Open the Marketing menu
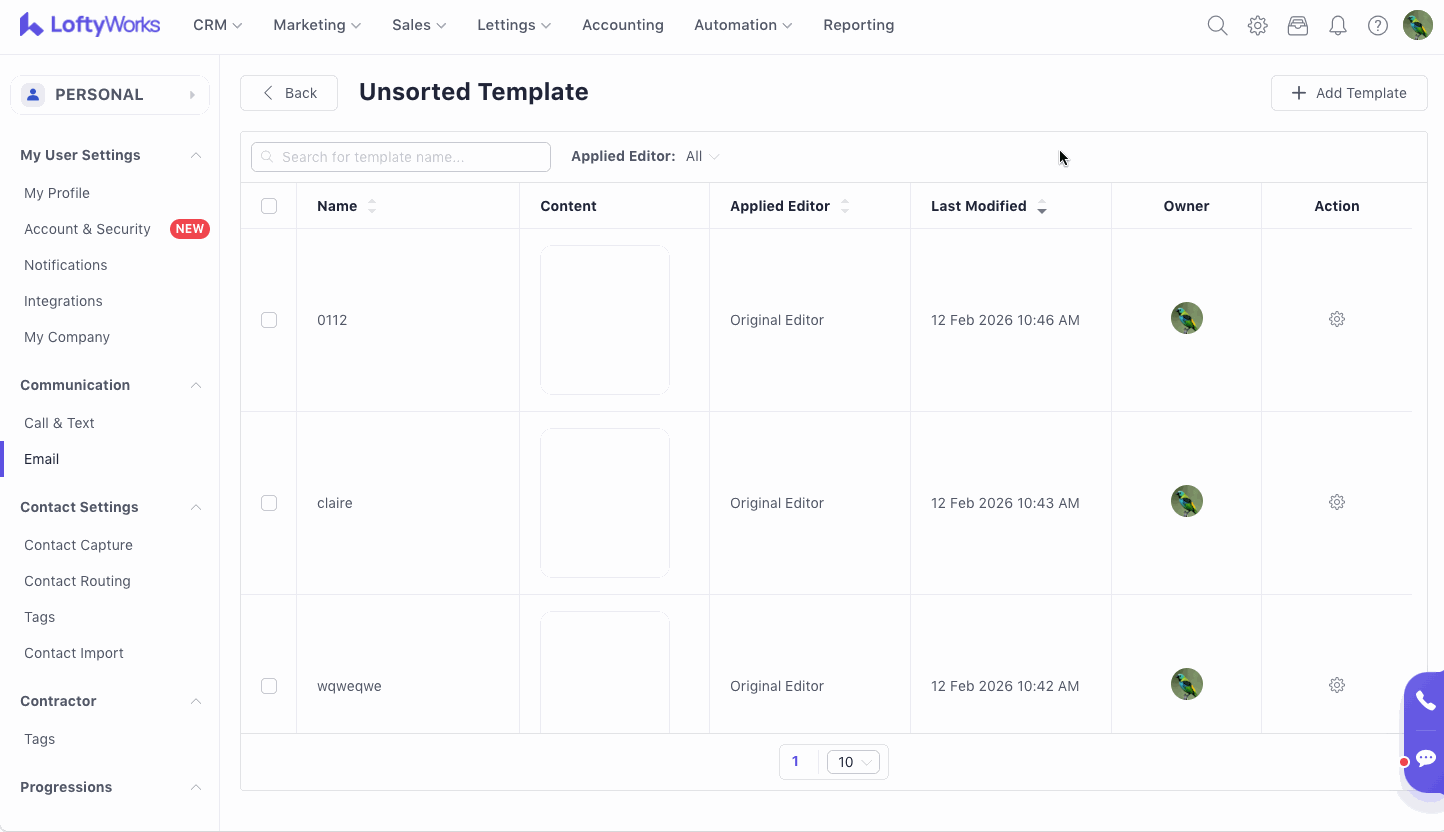 pyautogui.click(x=316, y=25)
